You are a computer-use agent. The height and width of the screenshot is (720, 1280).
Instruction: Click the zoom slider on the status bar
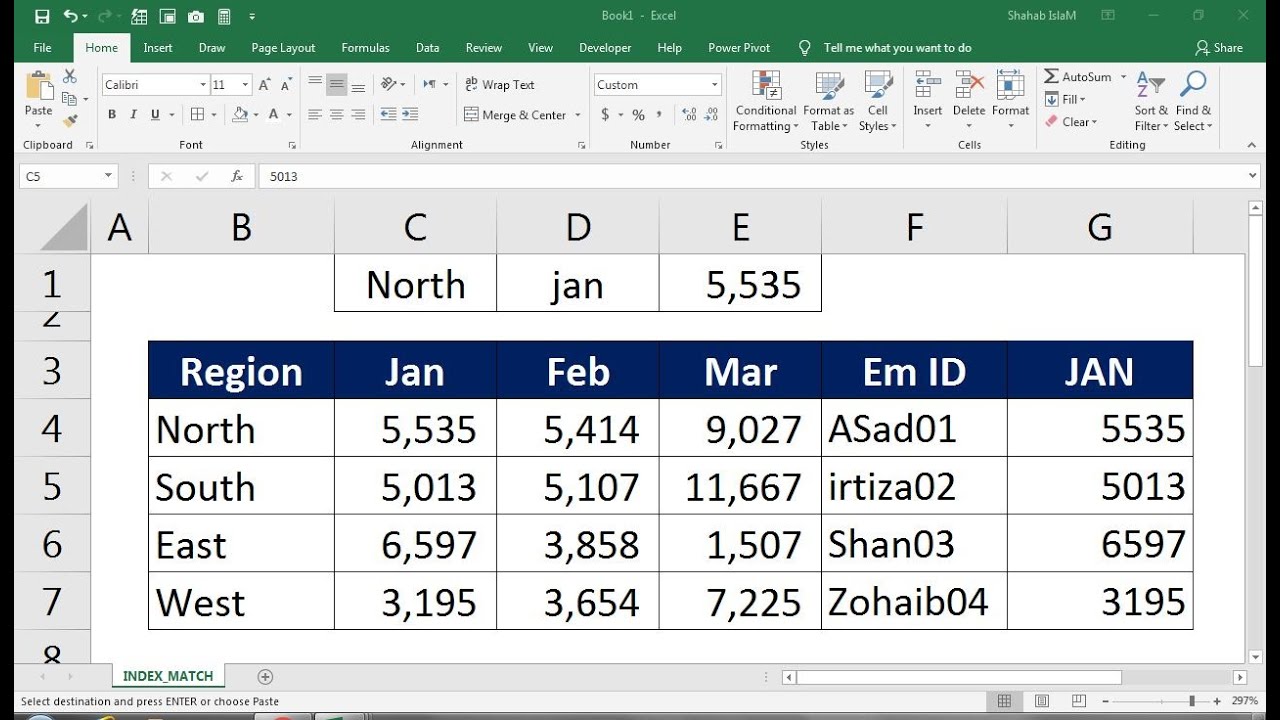1192,701
